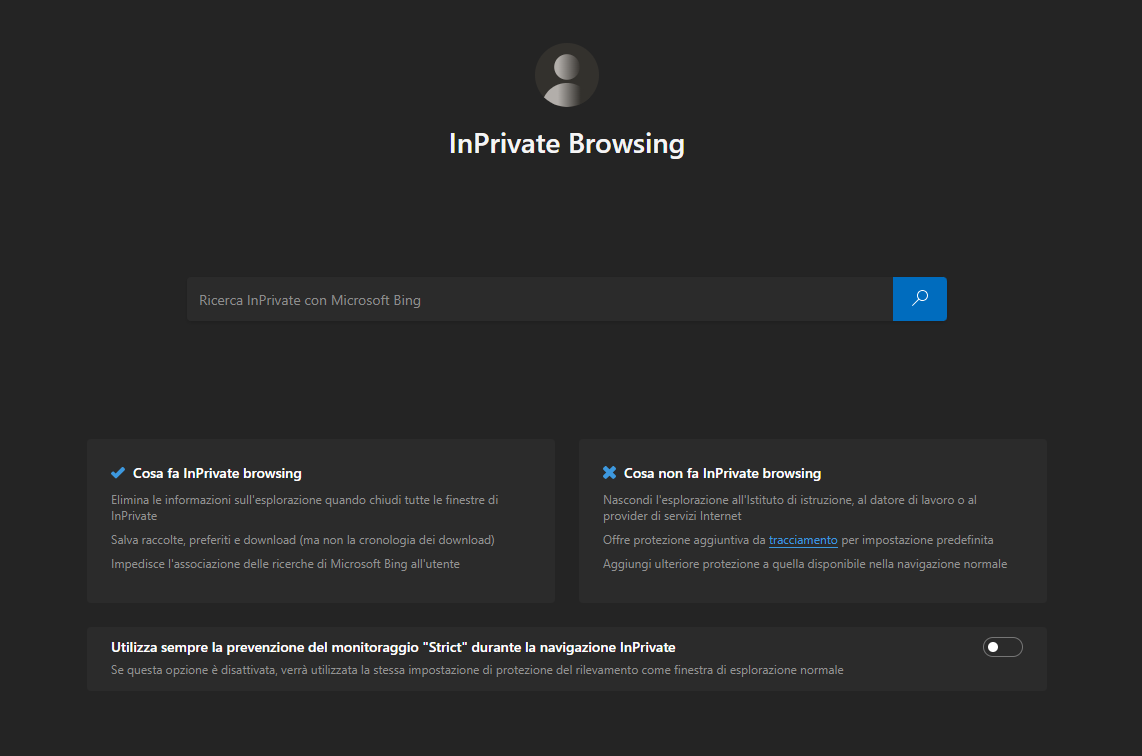Click the InPrivate profile avatar icon
This screenshot has height=756, width=1142.
566,75
